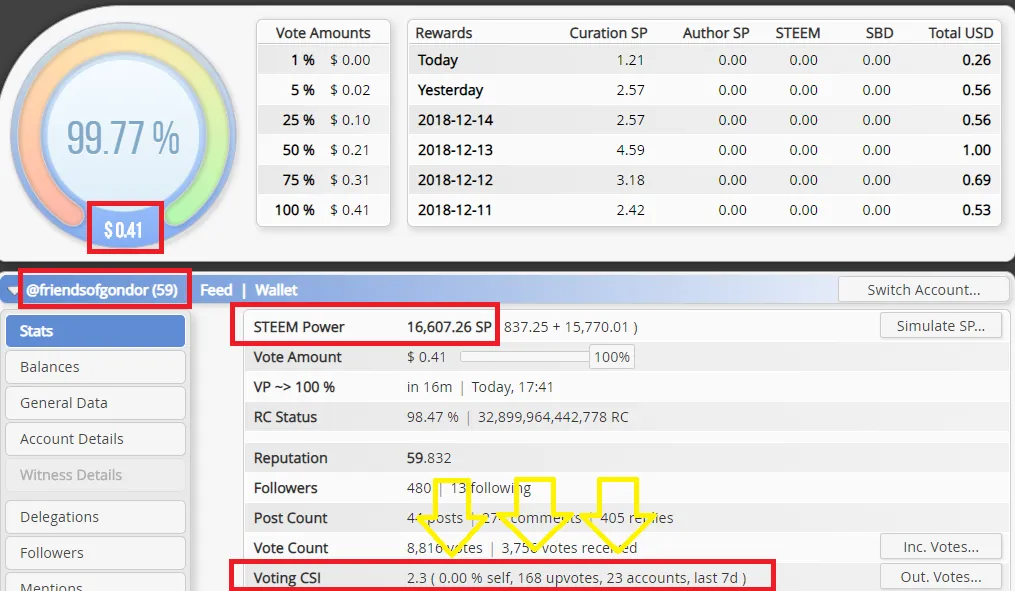Click the 1.00 total USD value
1015x591 pixels.
[x=976, y=150]
